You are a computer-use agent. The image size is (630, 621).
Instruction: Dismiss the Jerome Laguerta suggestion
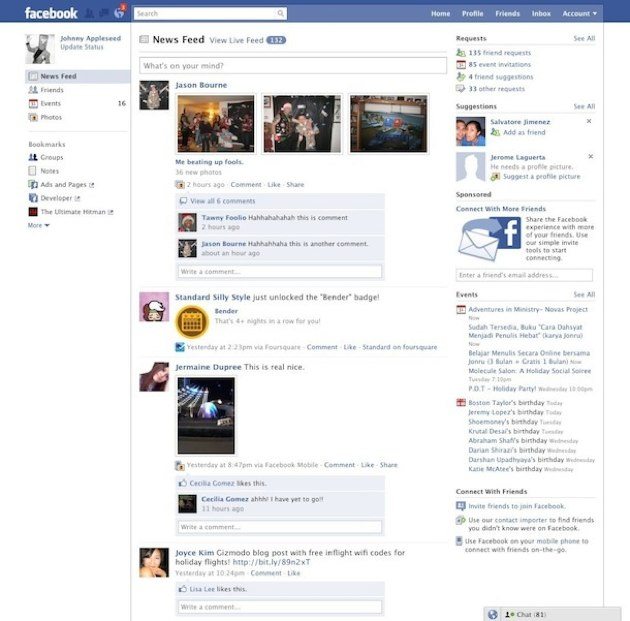589,156
